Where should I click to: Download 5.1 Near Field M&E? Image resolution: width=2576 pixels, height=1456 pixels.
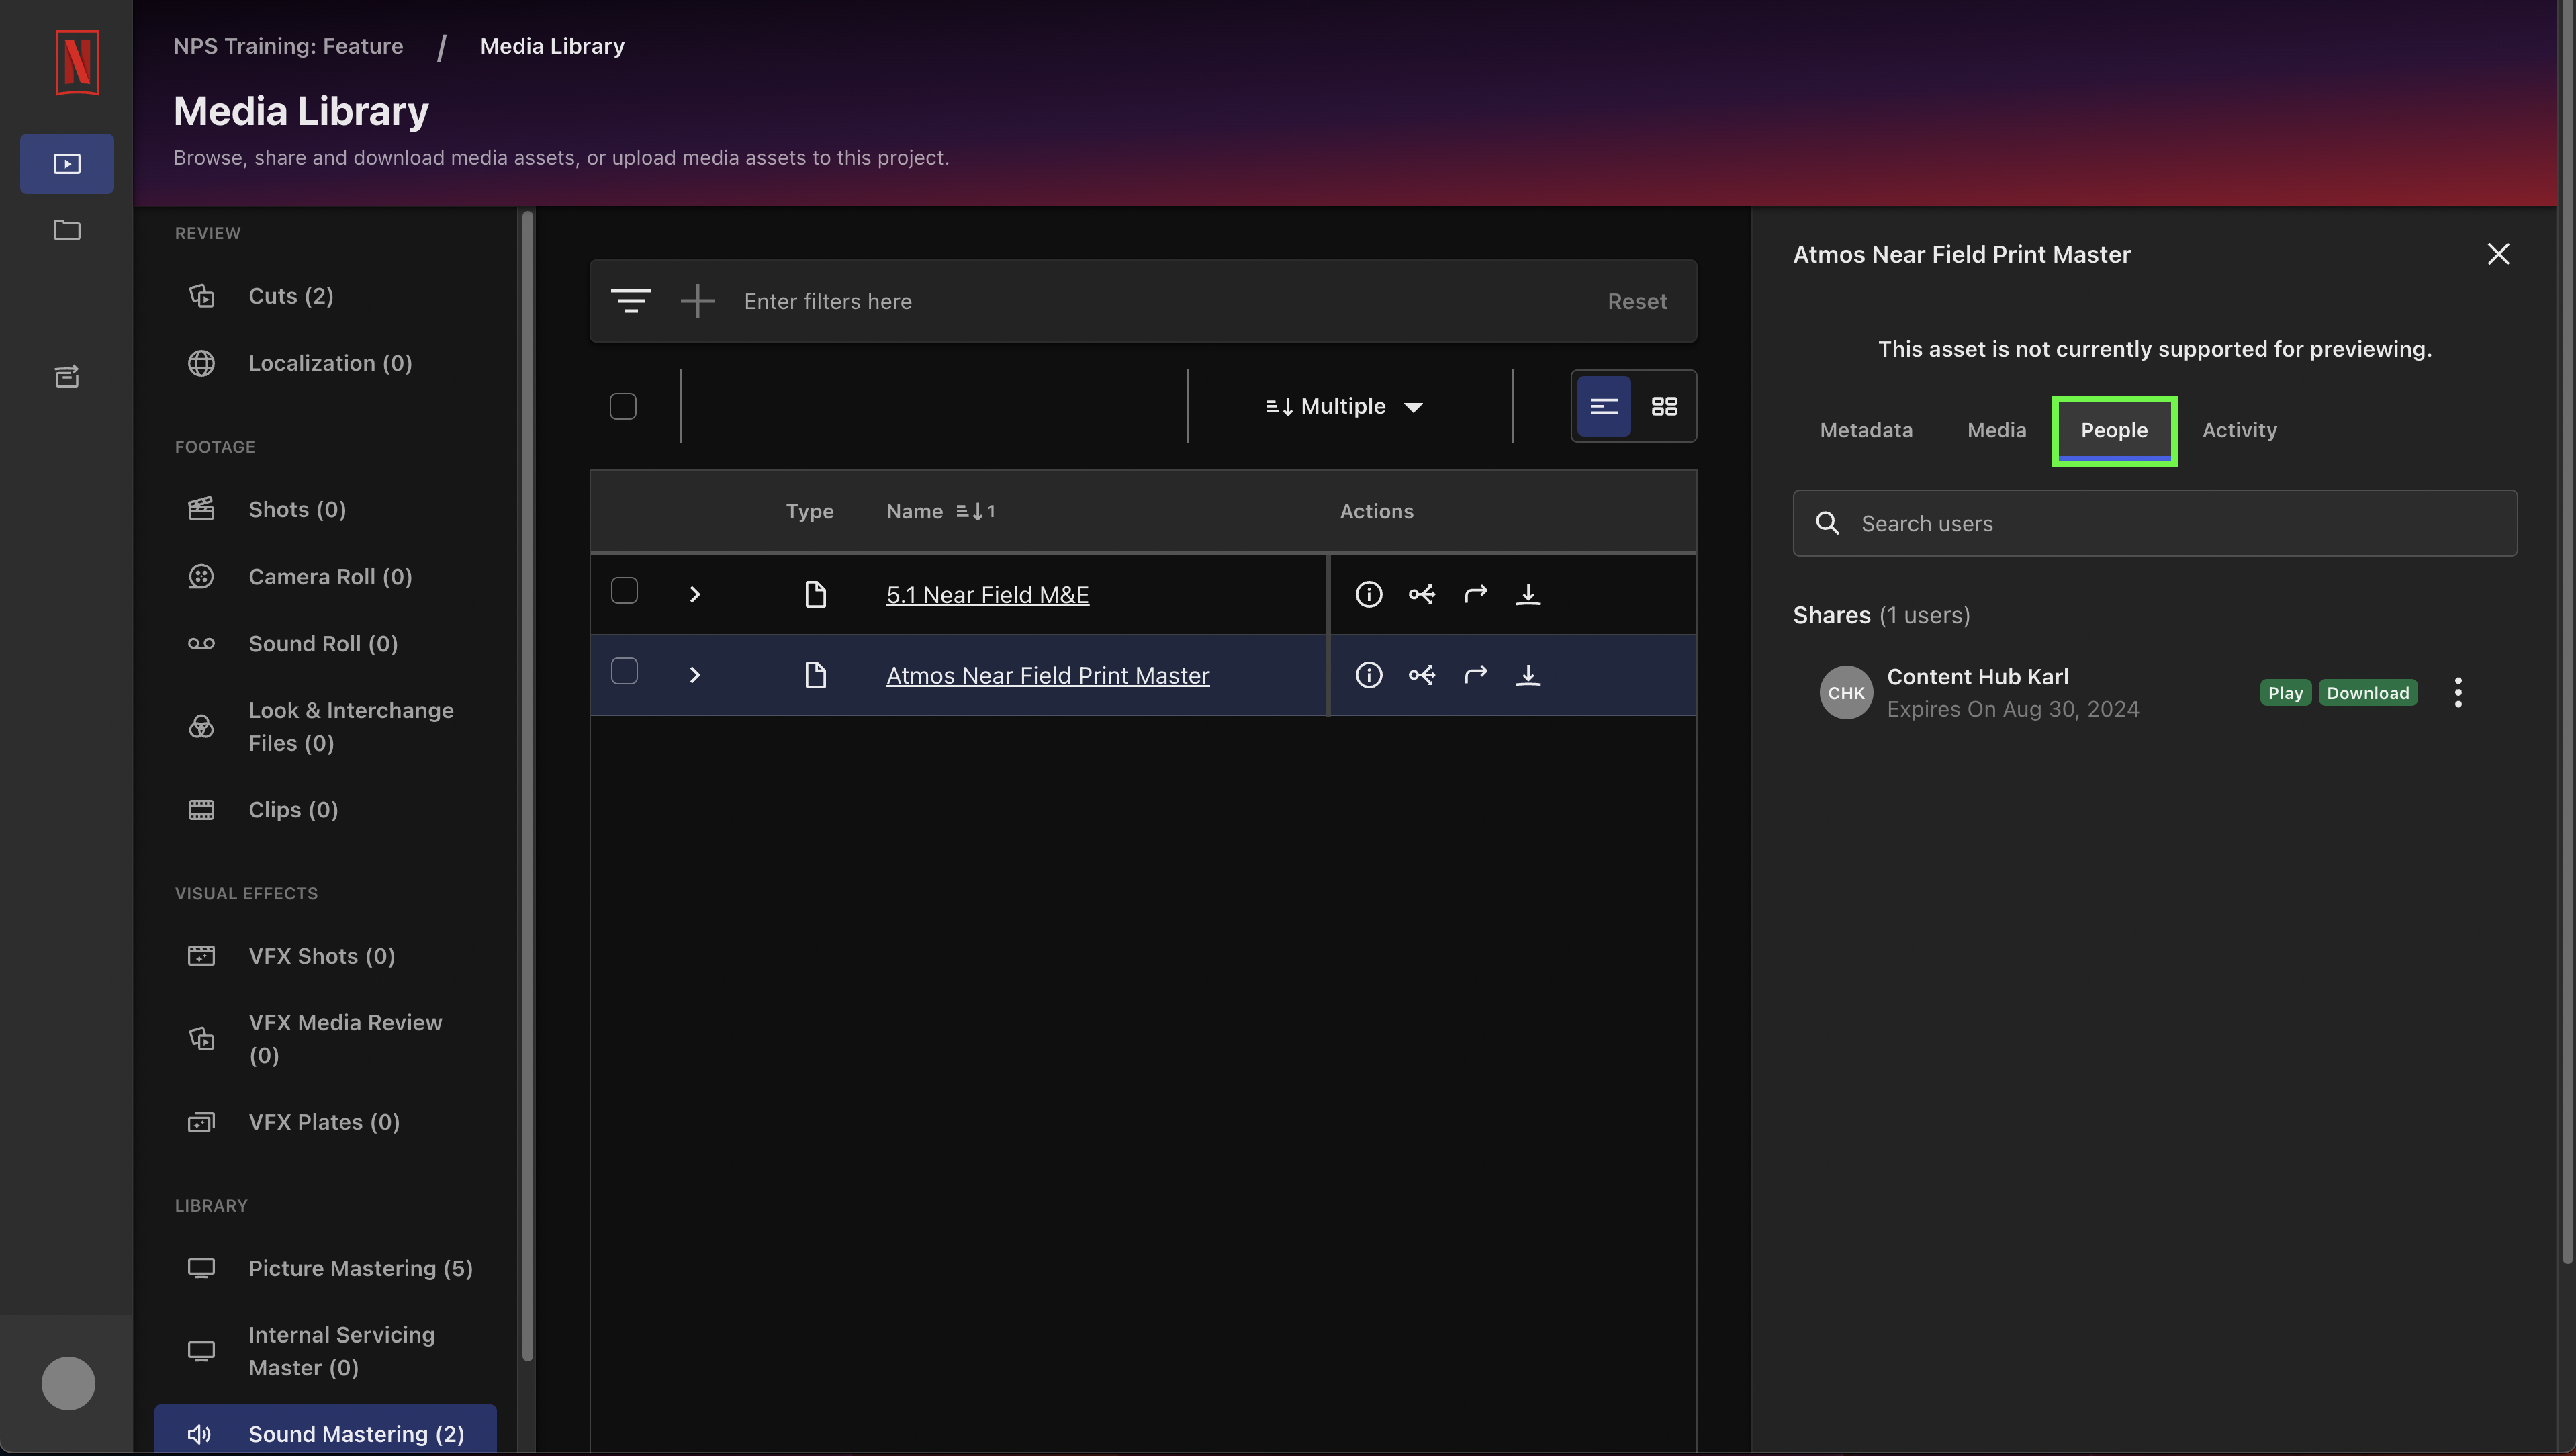point(1528,594)
